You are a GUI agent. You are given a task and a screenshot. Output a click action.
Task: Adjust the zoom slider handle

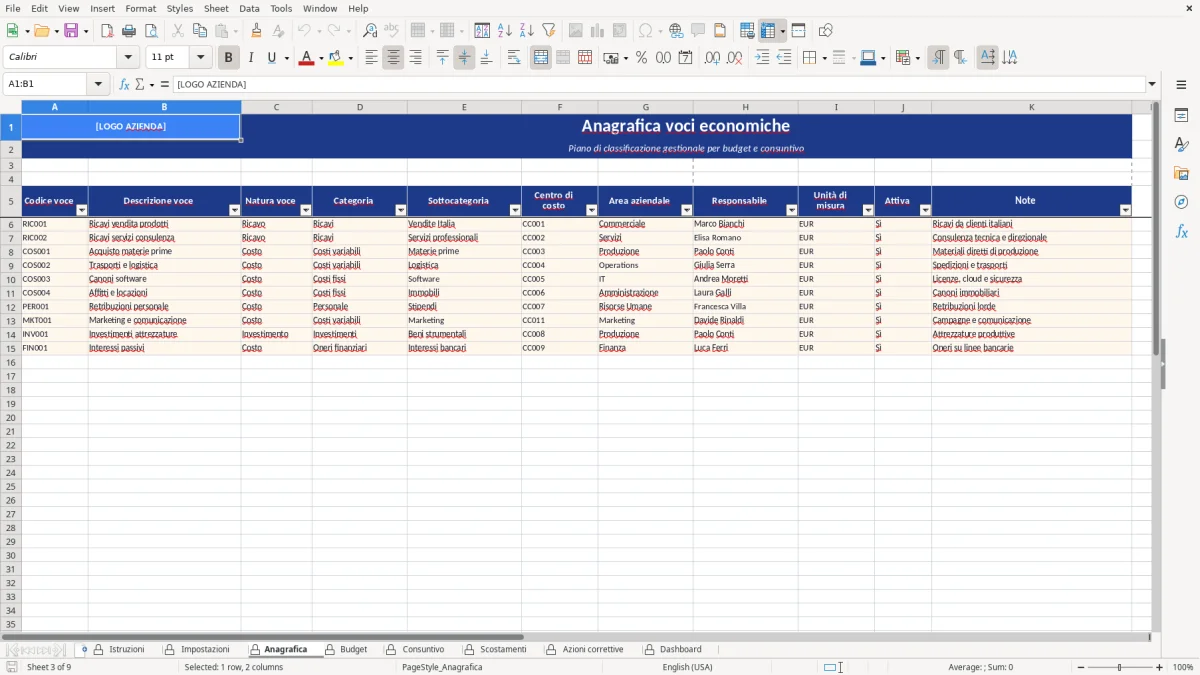click(x=1119, y=667)
